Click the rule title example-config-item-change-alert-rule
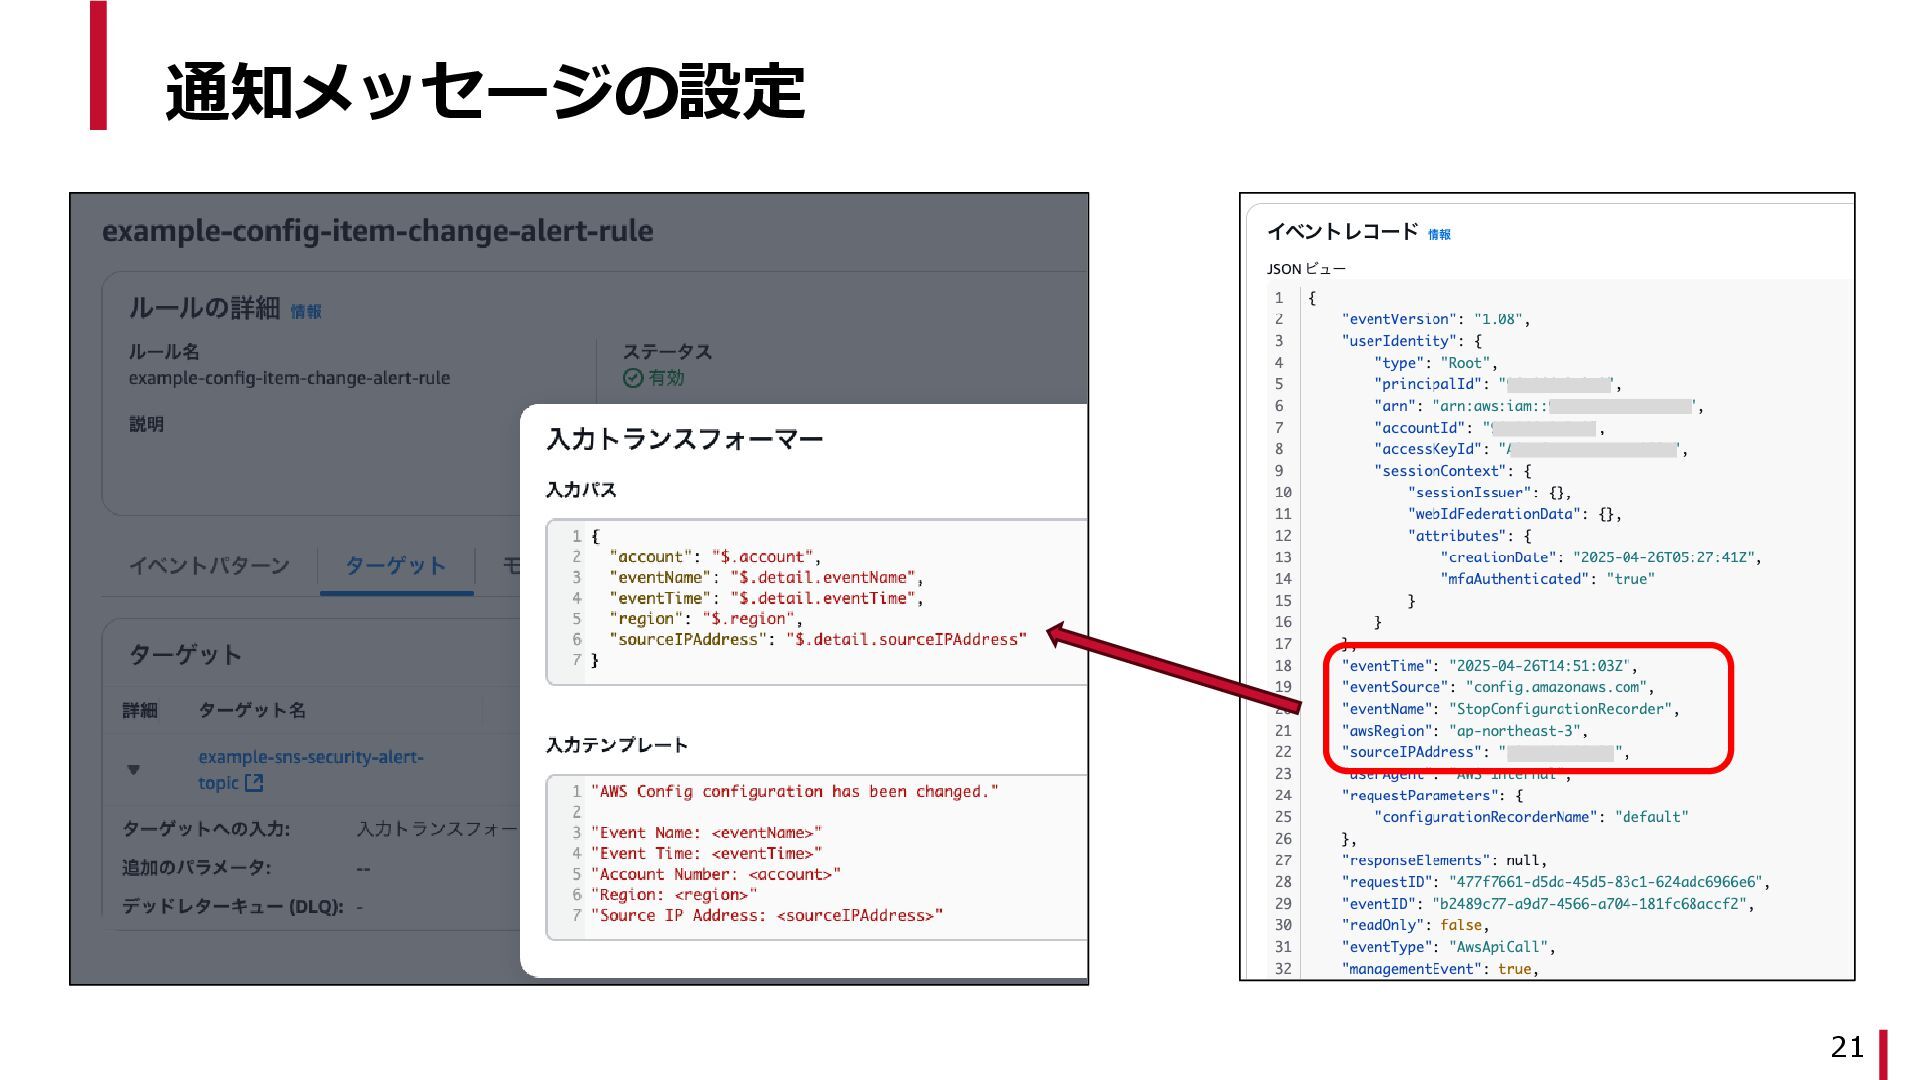This screenshot has height=1080, width=1920. tap(377, 231)
